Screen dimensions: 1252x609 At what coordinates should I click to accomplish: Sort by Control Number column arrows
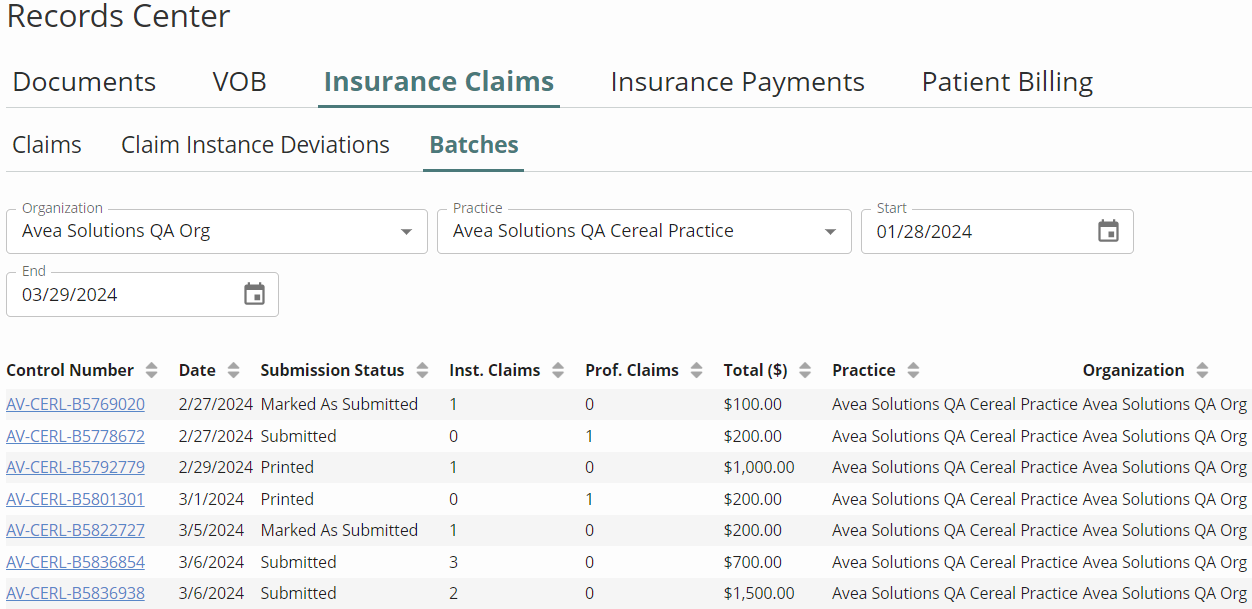151,370
